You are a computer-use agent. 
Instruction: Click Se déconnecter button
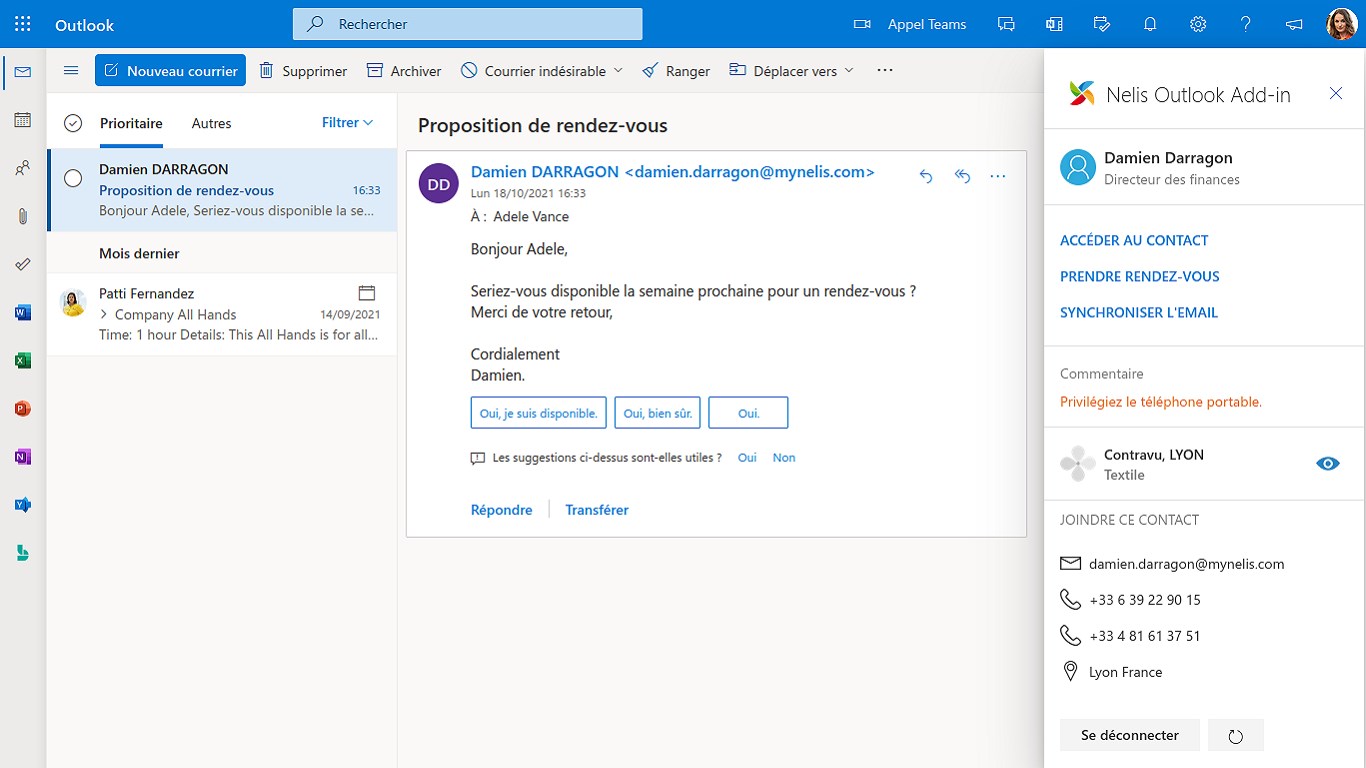(x=1130, y=735)
